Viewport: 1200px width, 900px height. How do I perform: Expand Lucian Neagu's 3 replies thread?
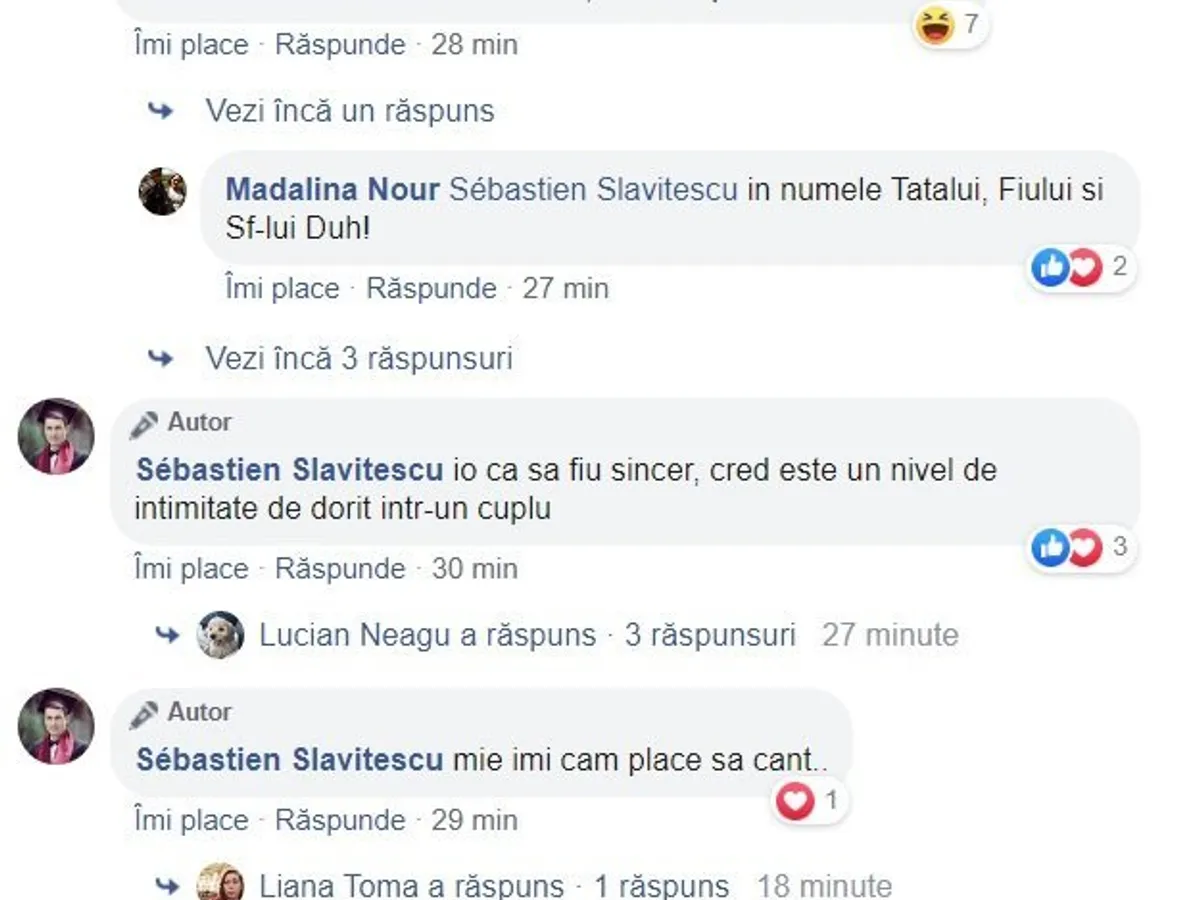click(x=527, y=635)
